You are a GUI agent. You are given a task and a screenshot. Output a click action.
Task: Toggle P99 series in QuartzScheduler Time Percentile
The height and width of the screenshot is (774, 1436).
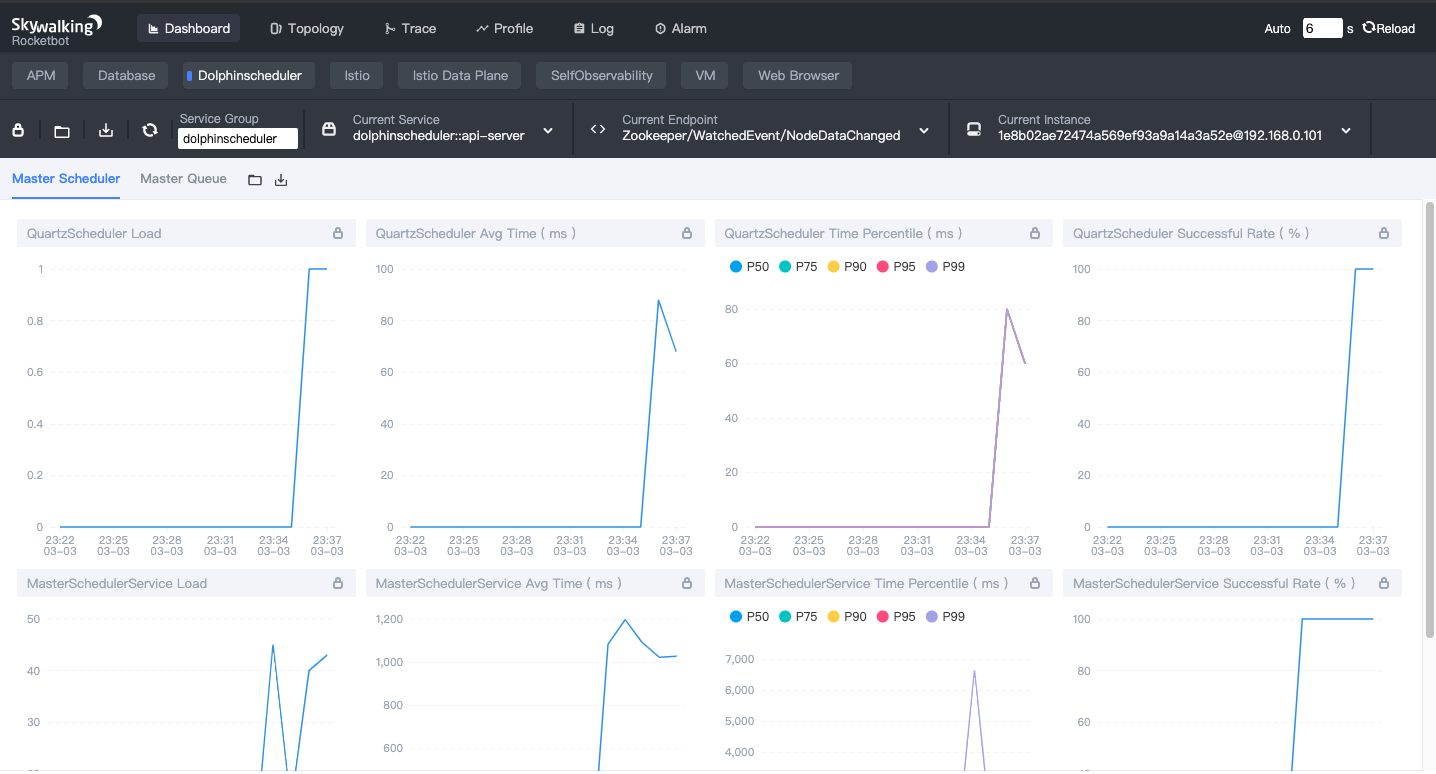(x=945, y=267)
